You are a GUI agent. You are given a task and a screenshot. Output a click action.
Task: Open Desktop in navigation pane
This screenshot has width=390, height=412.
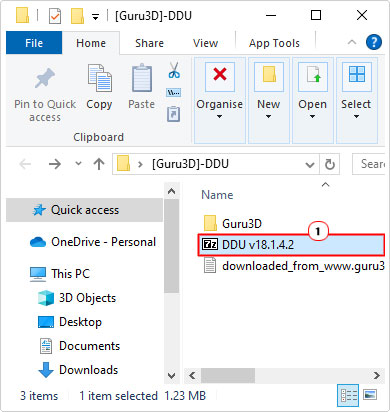point(70,322)
